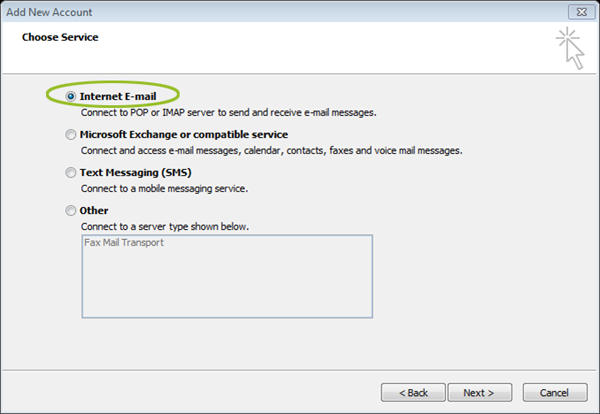The image size is (600, 414).
Task: Choose Microsoft Exchange radio button circle
Action: point(70,135)
